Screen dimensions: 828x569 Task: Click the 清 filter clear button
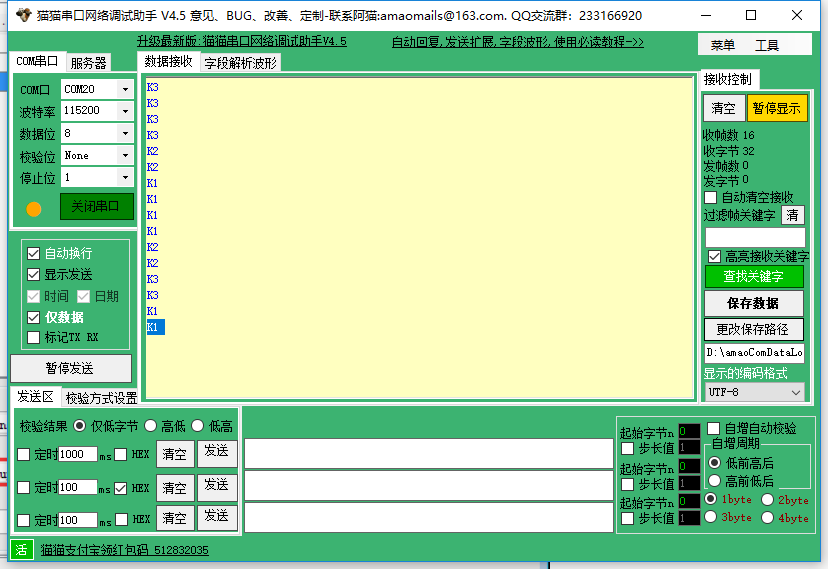point(793,215)
